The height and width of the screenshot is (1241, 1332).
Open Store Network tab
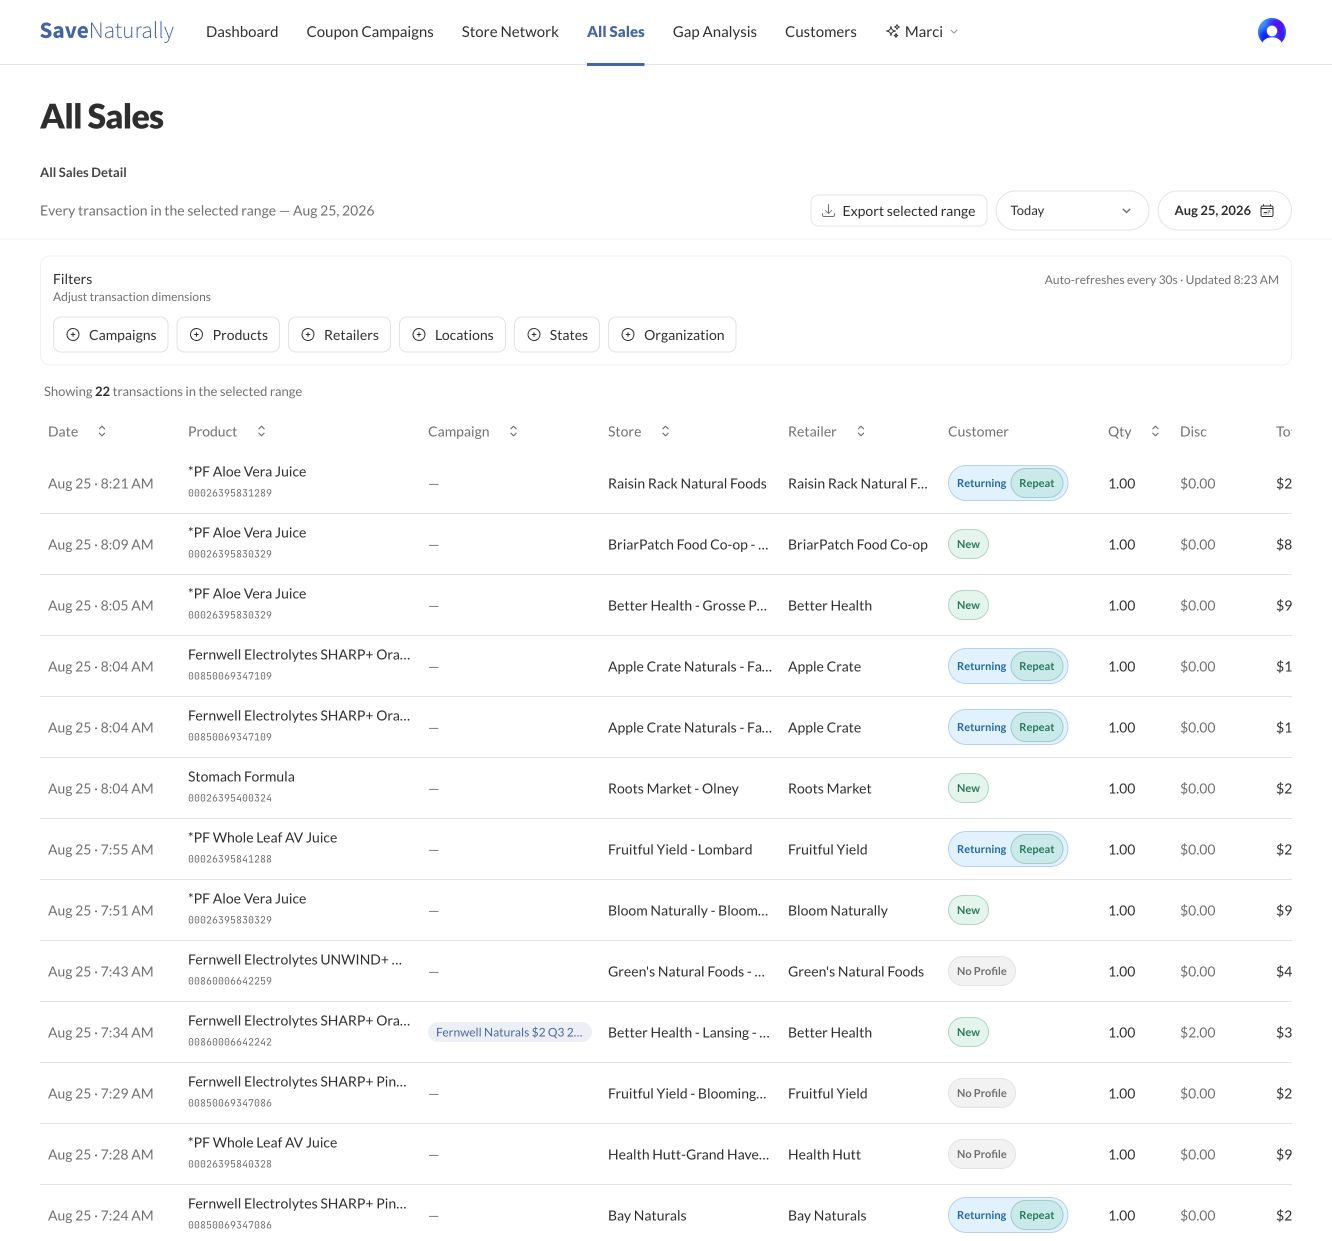[510, 32]
